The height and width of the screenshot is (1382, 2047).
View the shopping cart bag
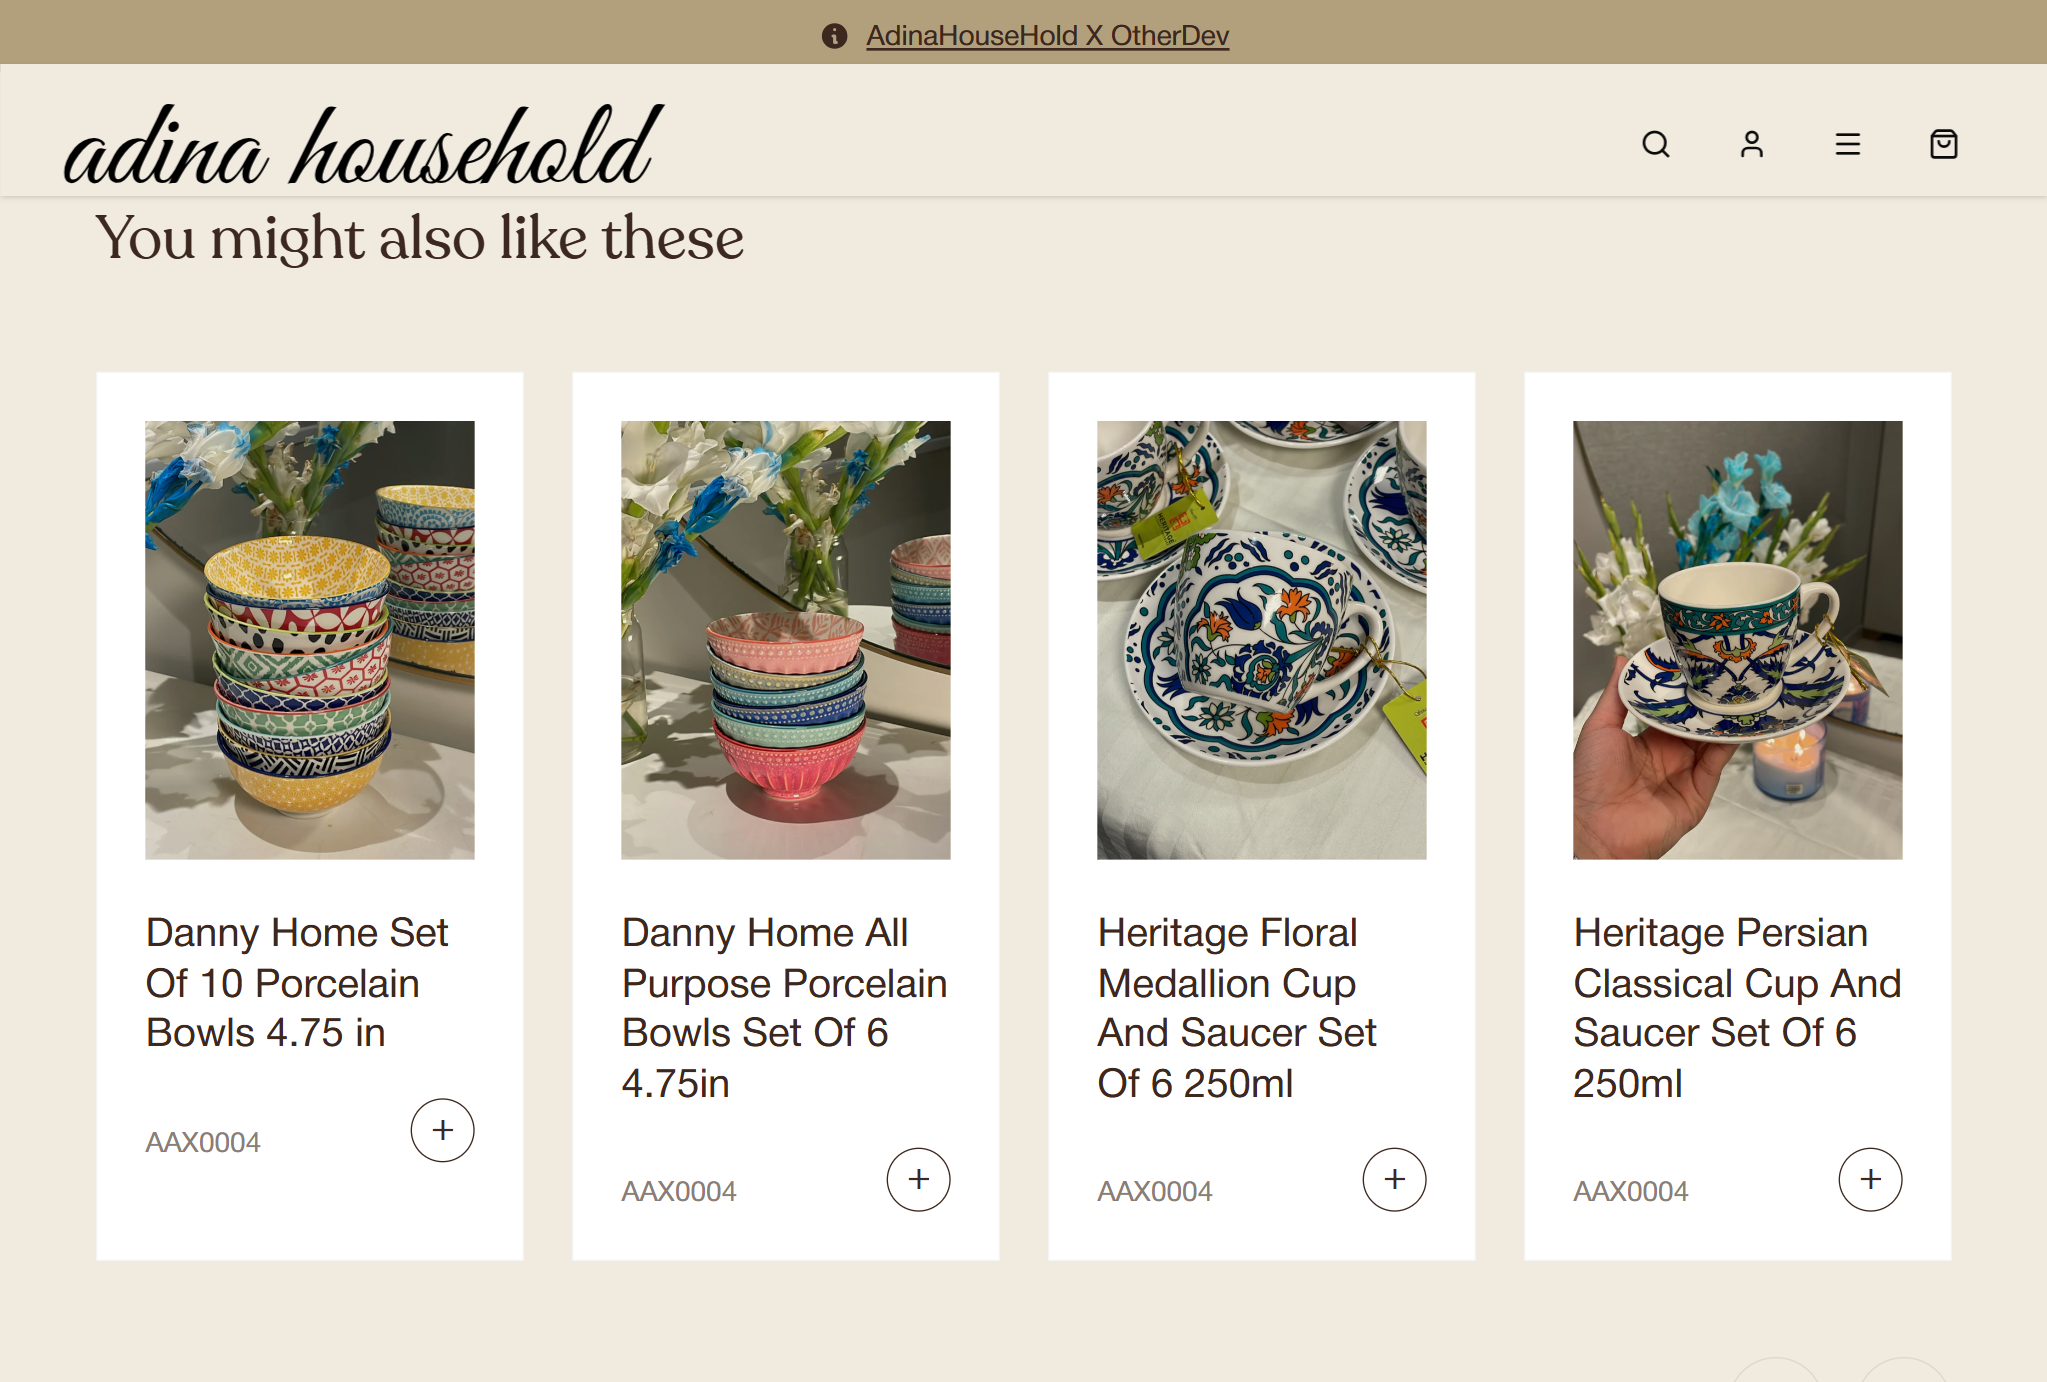point(1941,144)
